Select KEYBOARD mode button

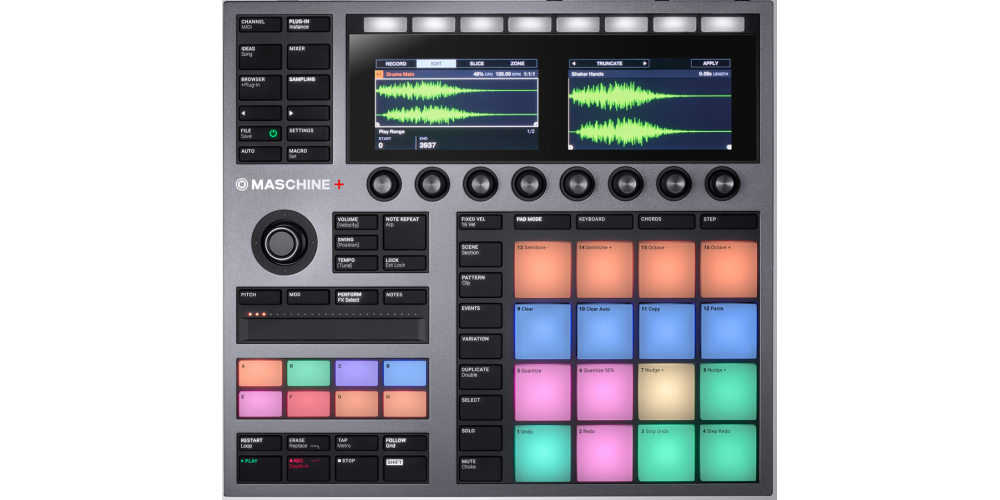(x=605, y=222)
